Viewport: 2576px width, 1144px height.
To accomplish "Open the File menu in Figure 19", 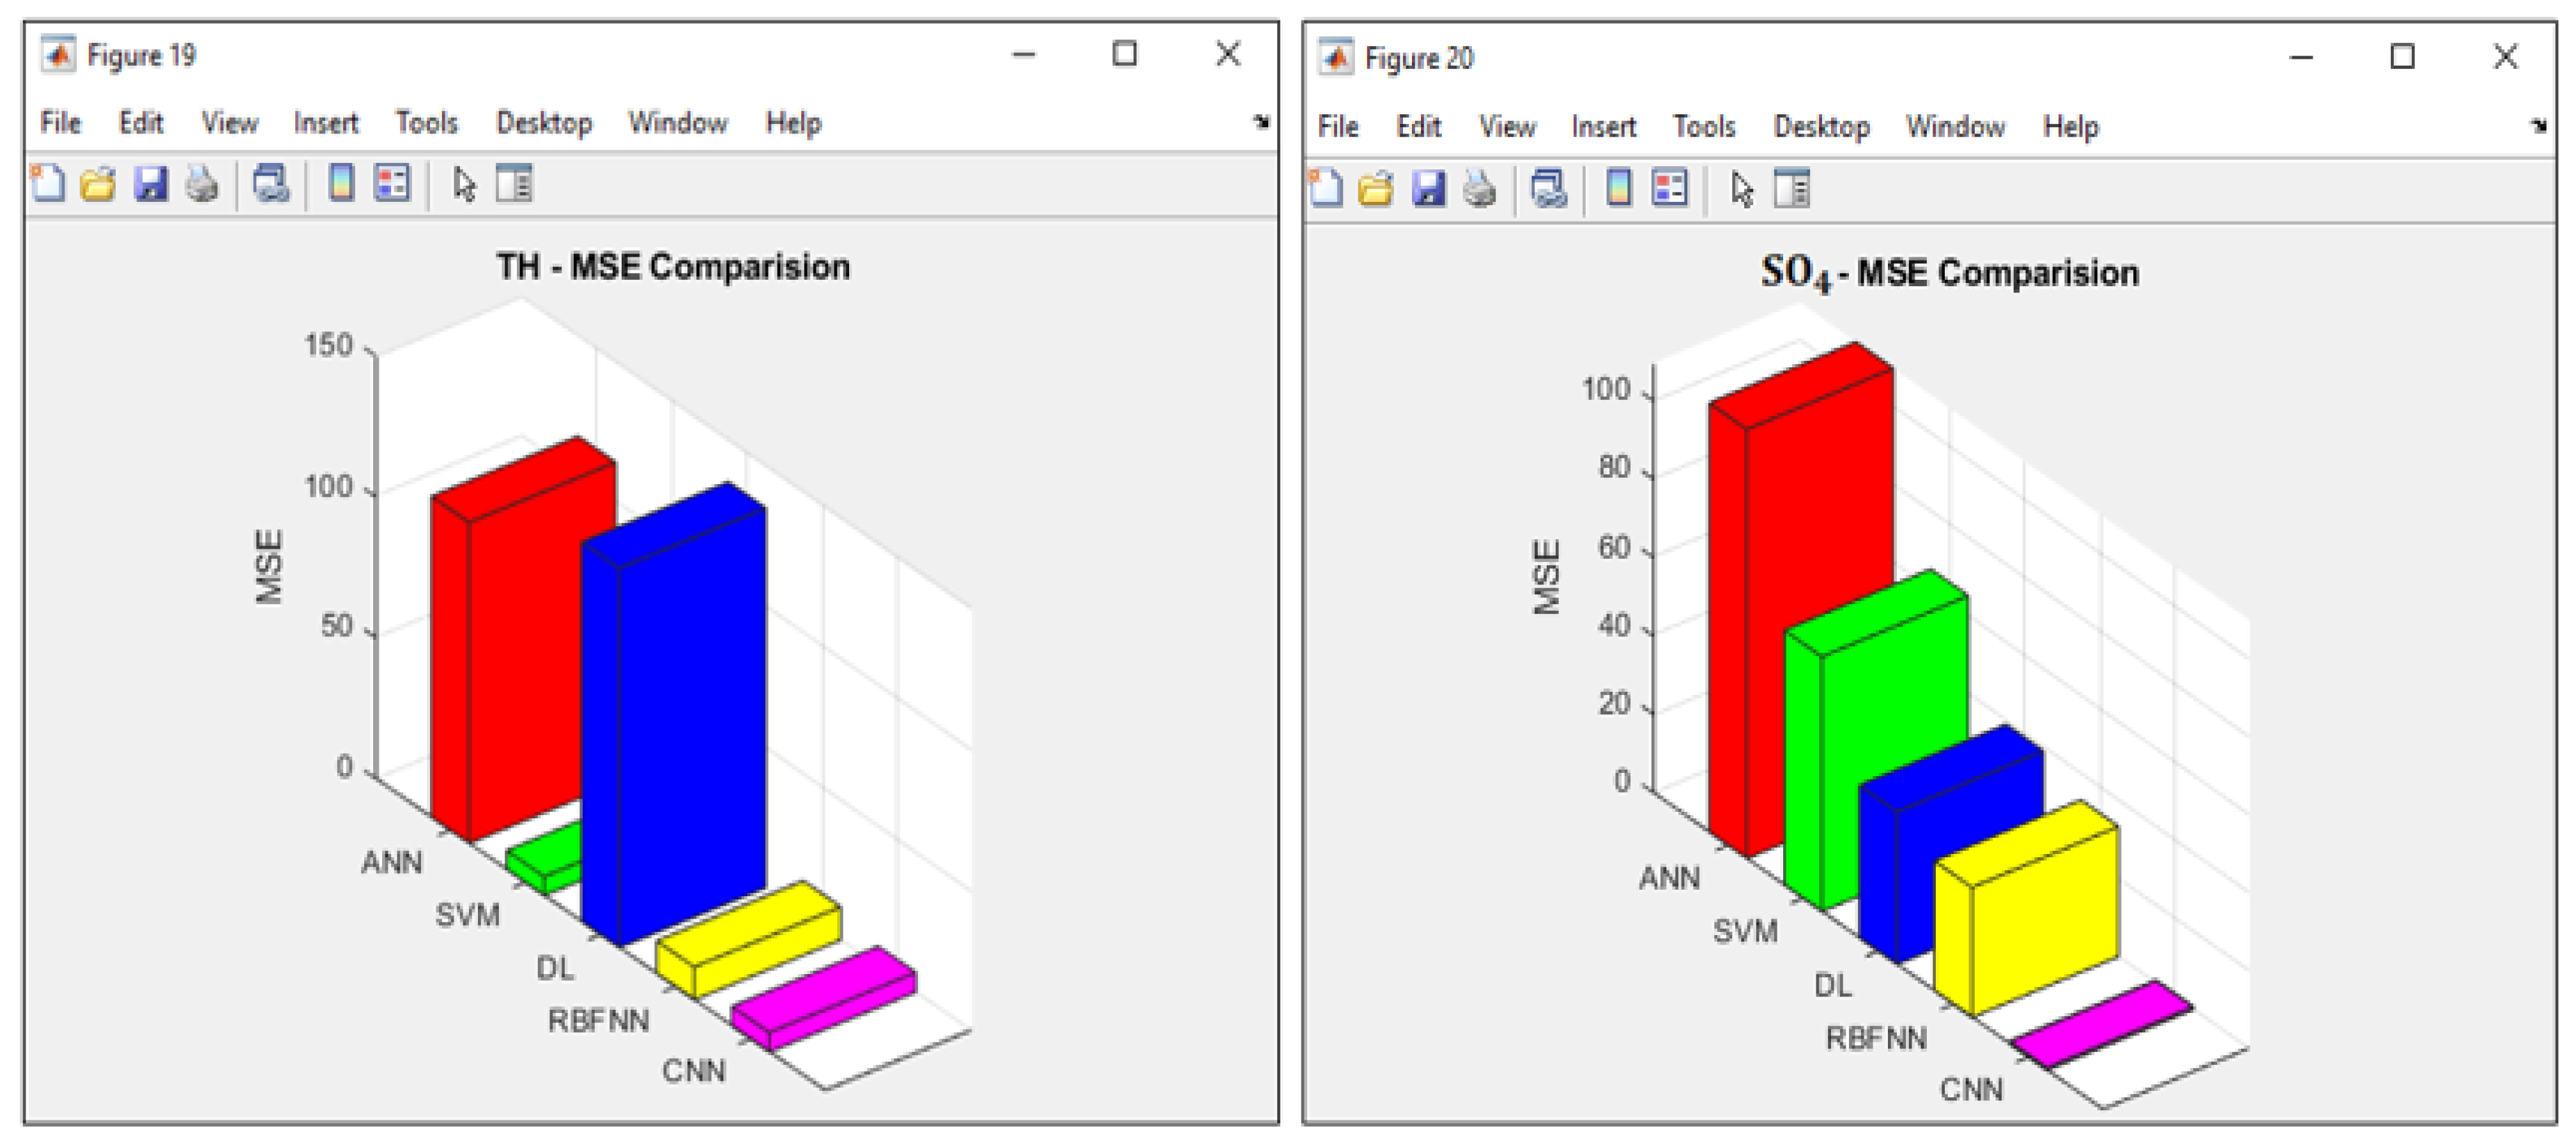I will tap(60, 123).
